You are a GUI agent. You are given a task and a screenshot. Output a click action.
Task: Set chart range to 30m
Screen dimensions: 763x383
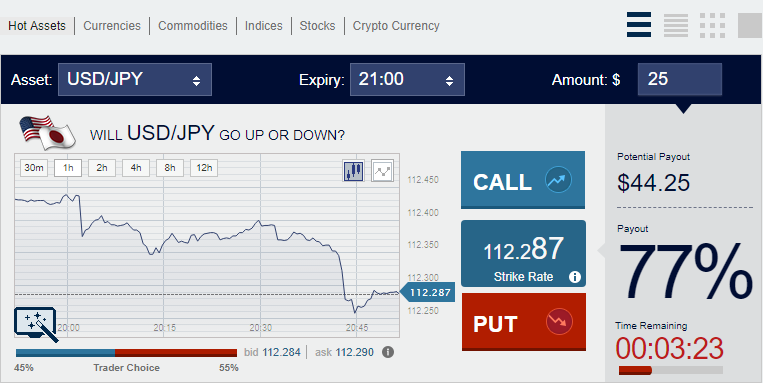[34, 168]
